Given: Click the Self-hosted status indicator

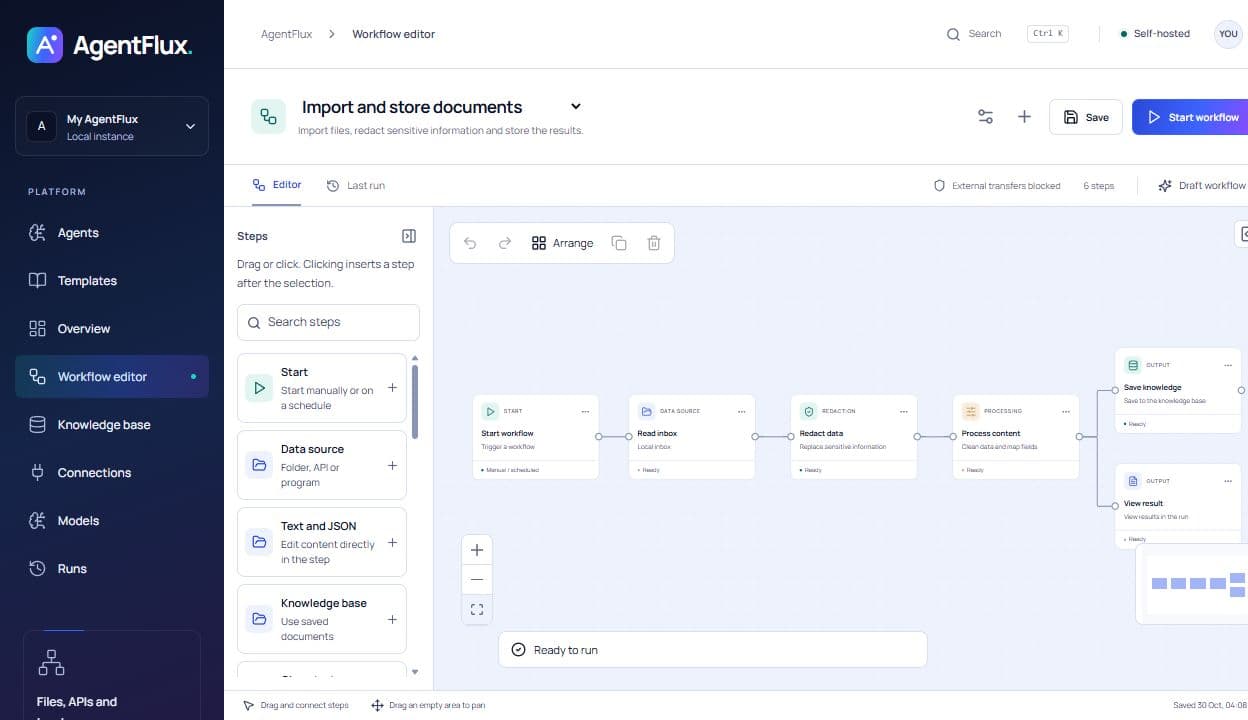Looking at the screenshot, I should click(1155, 34).
